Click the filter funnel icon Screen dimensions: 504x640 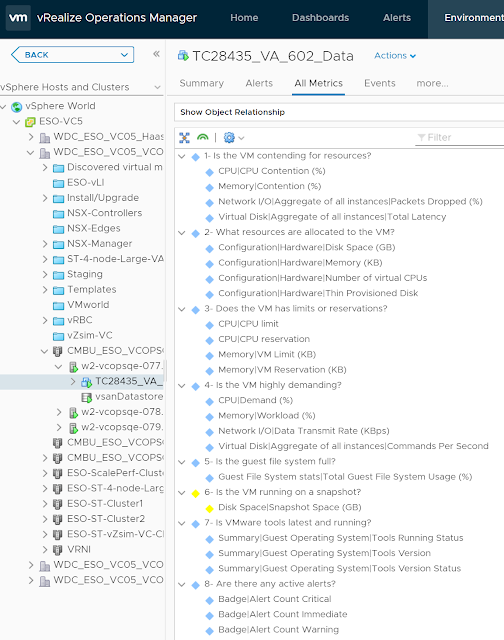[422, 138]
